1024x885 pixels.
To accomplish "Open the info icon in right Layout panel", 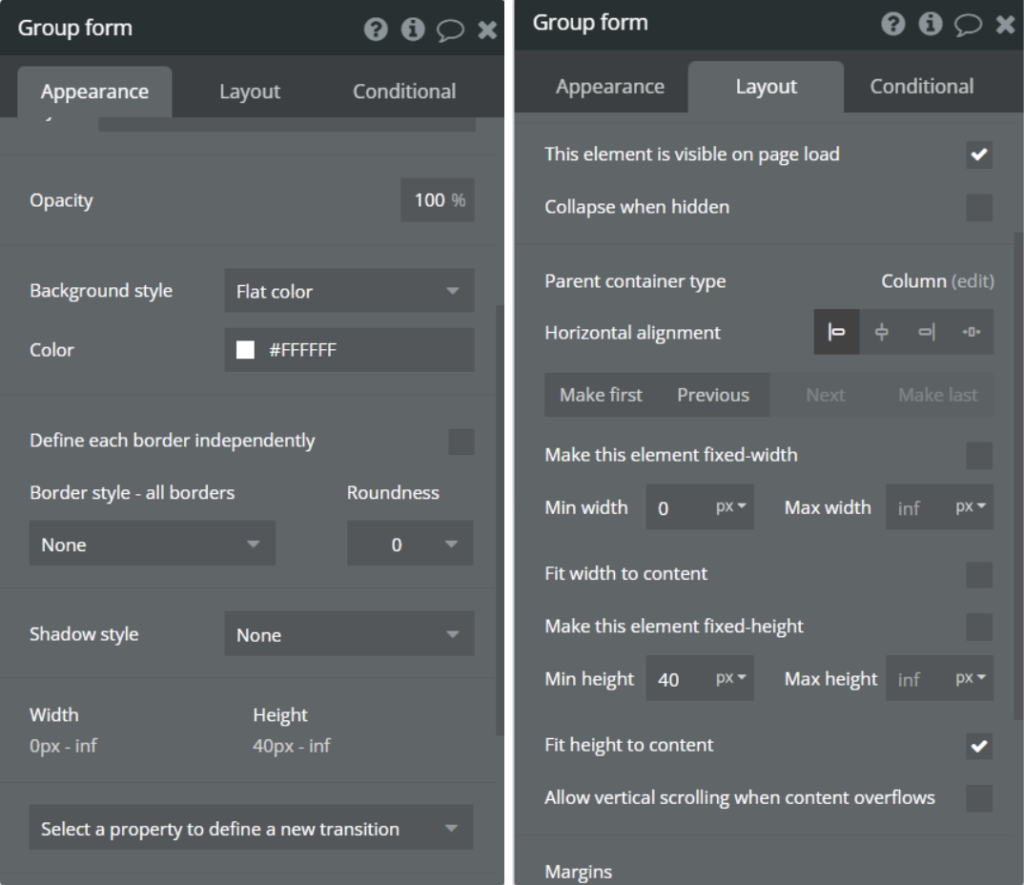I will [x=930, y=24].
